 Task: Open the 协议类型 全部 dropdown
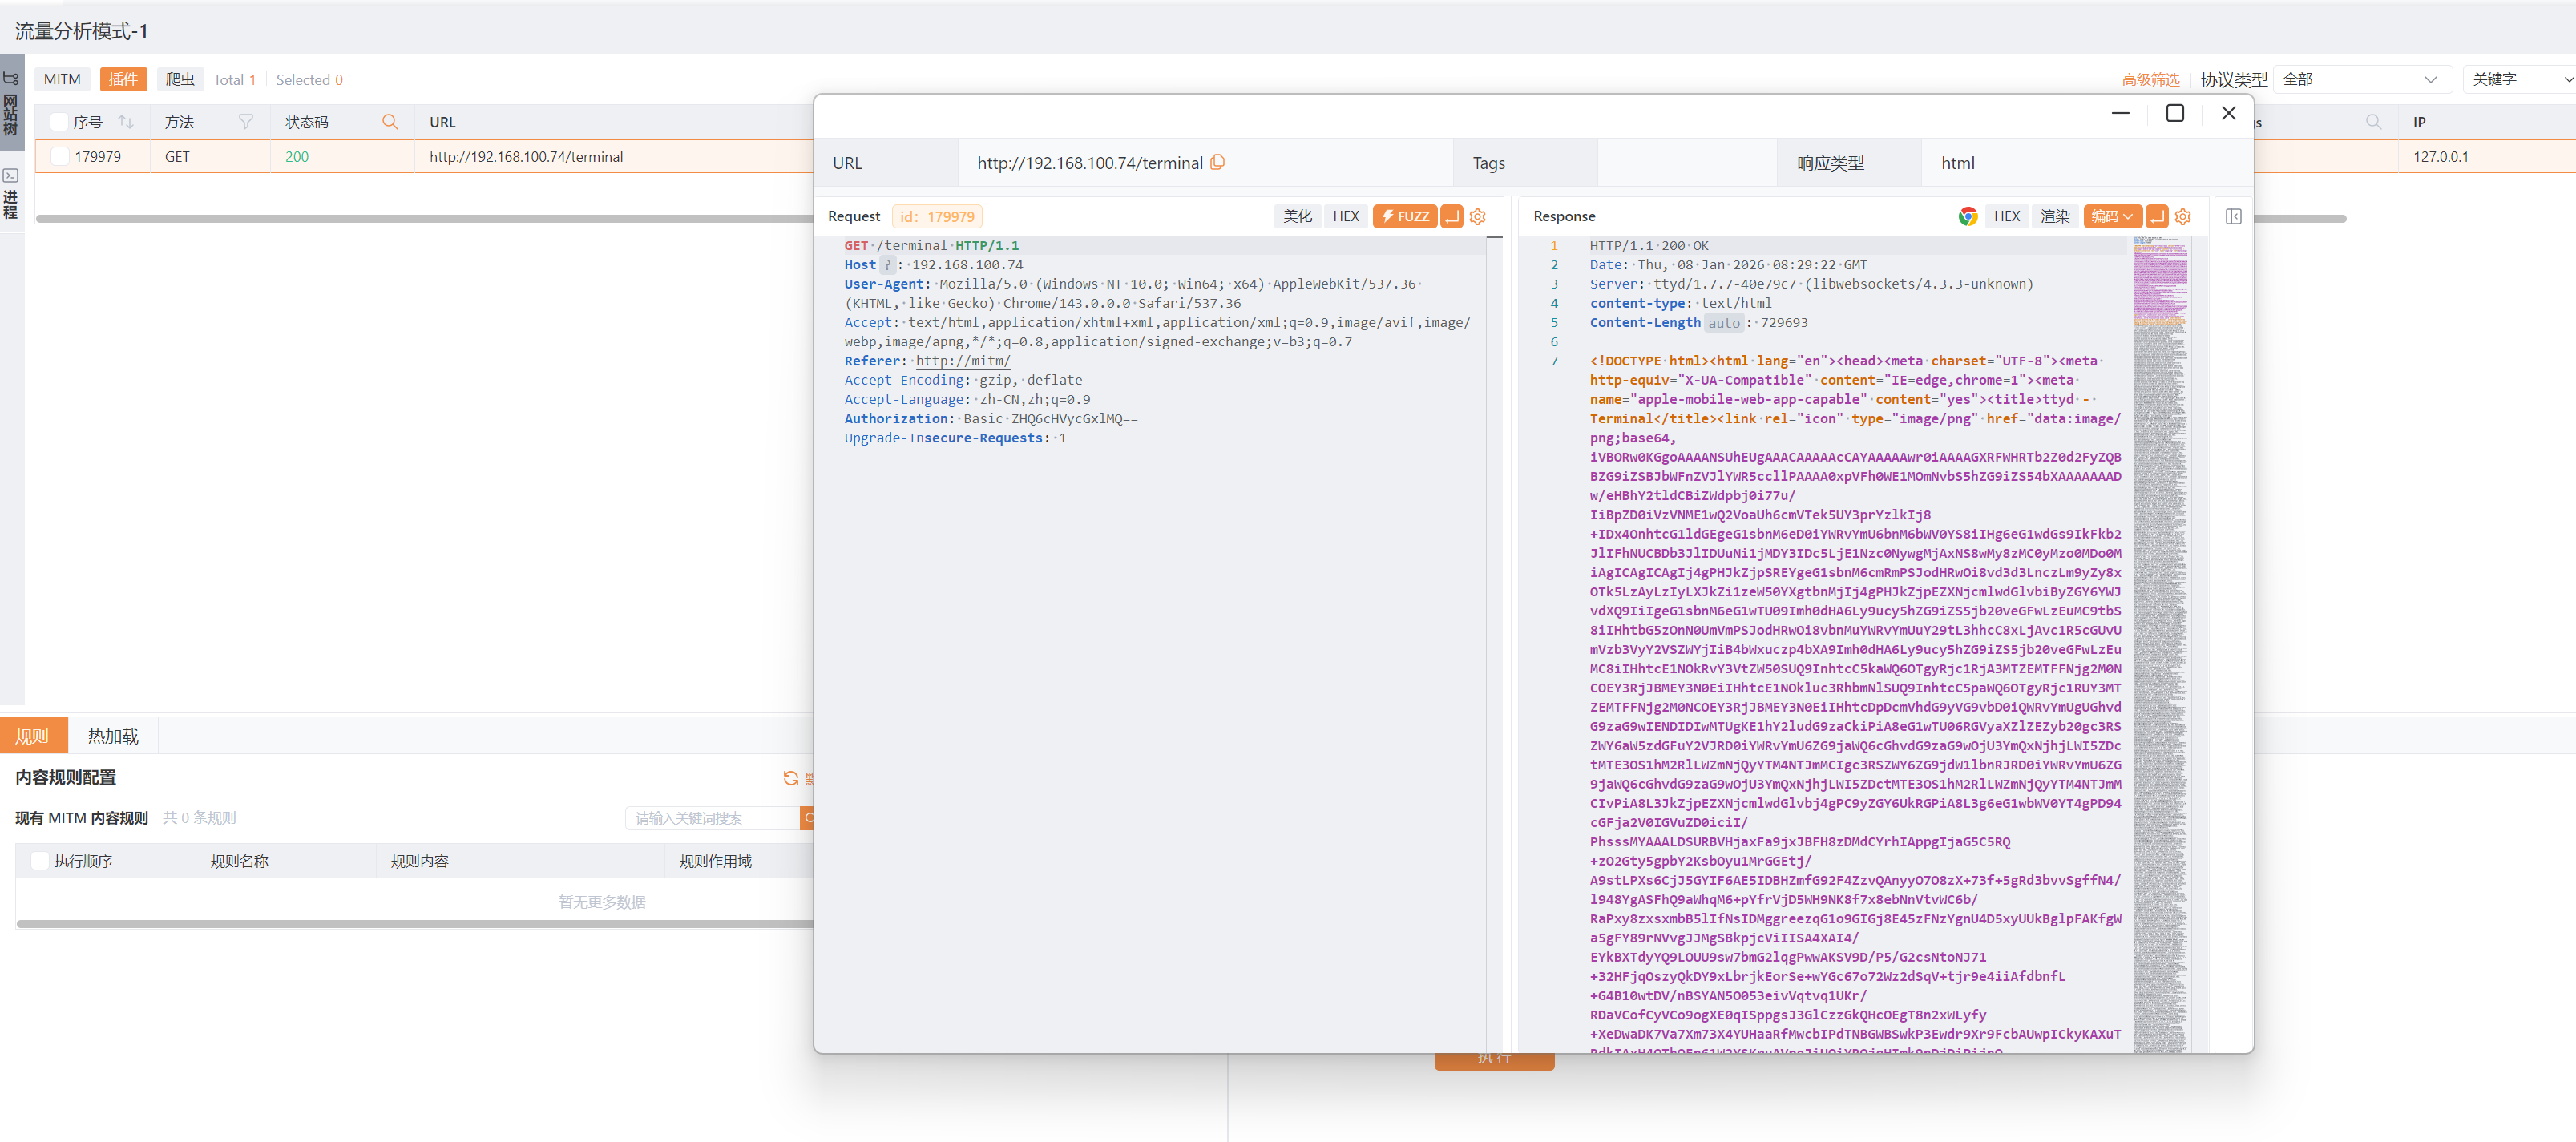tap(2363, 79)
